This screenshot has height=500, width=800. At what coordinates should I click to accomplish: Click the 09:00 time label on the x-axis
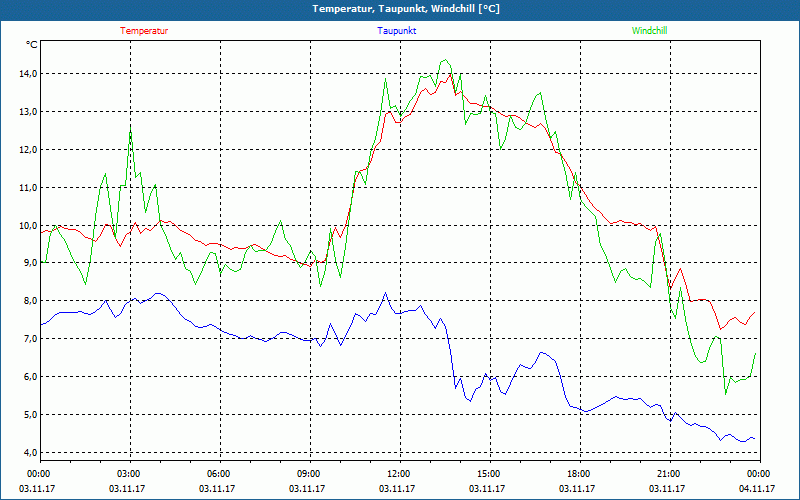[x=310, y=473]
